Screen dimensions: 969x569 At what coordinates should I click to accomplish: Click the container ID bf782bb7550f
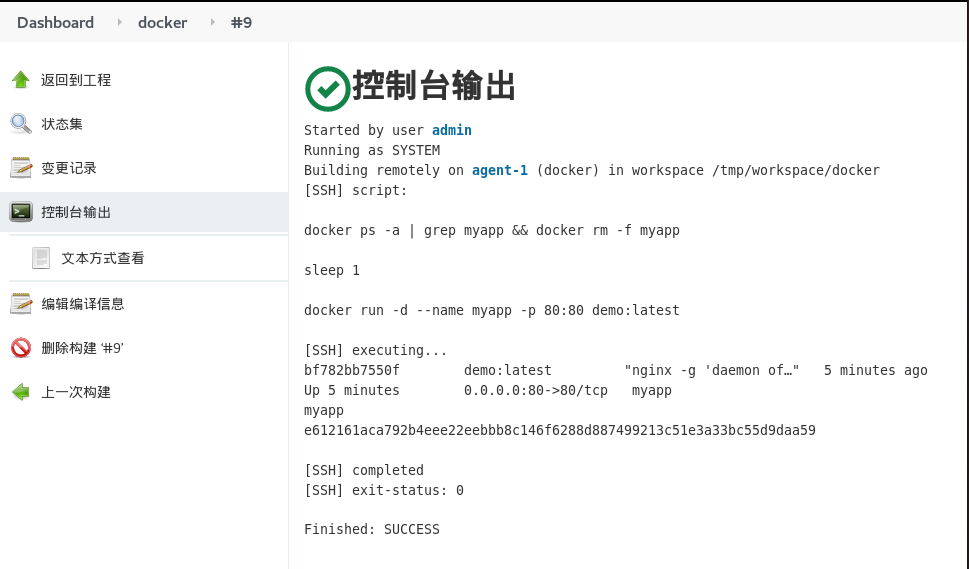pos(352,370)
